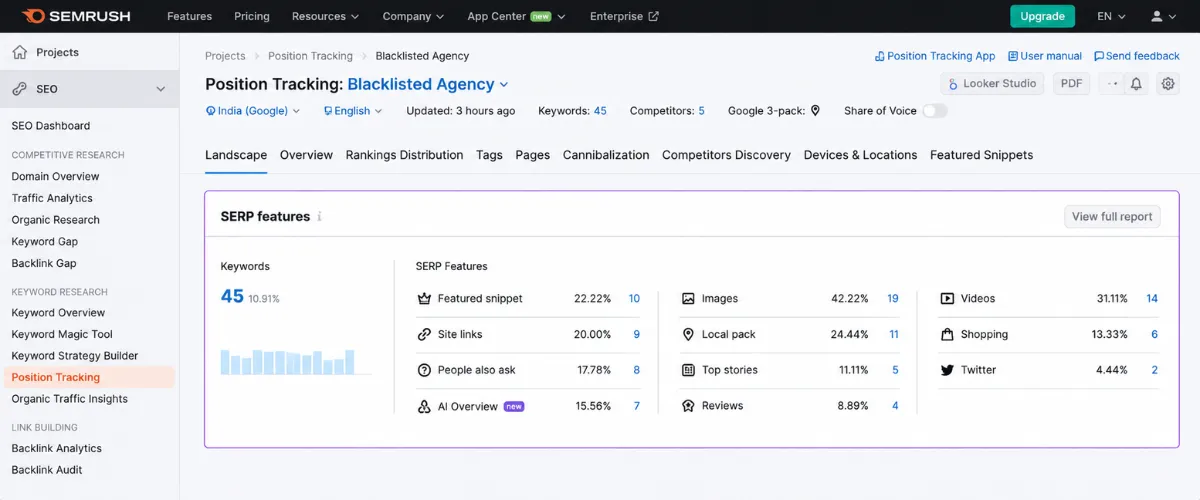Click the Google 3-pack location pin icon

point(815,111)
